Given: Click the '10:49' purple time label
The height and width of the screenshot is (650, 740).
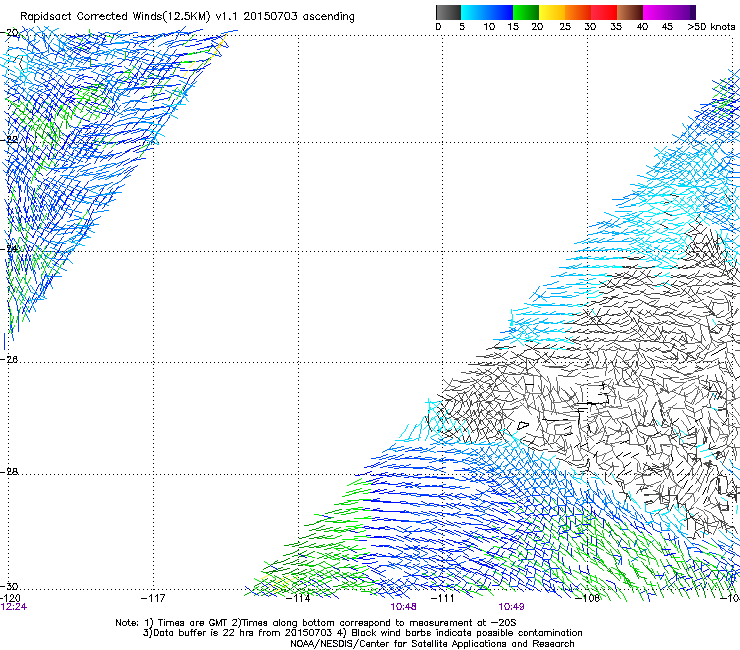Looking at the screenshot, I should 511,607.
